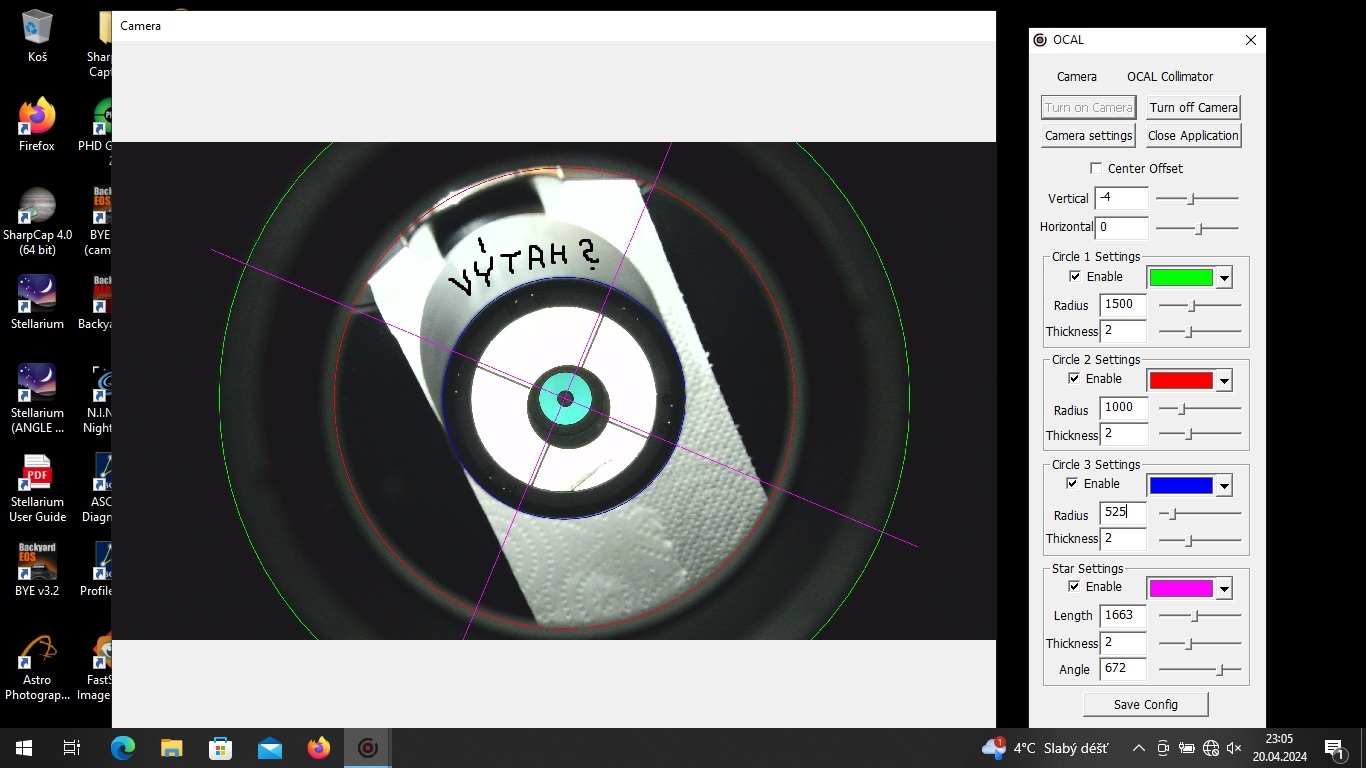
Task: Click Circle 2 red color swatch
Action: (x=1181, y=380)
